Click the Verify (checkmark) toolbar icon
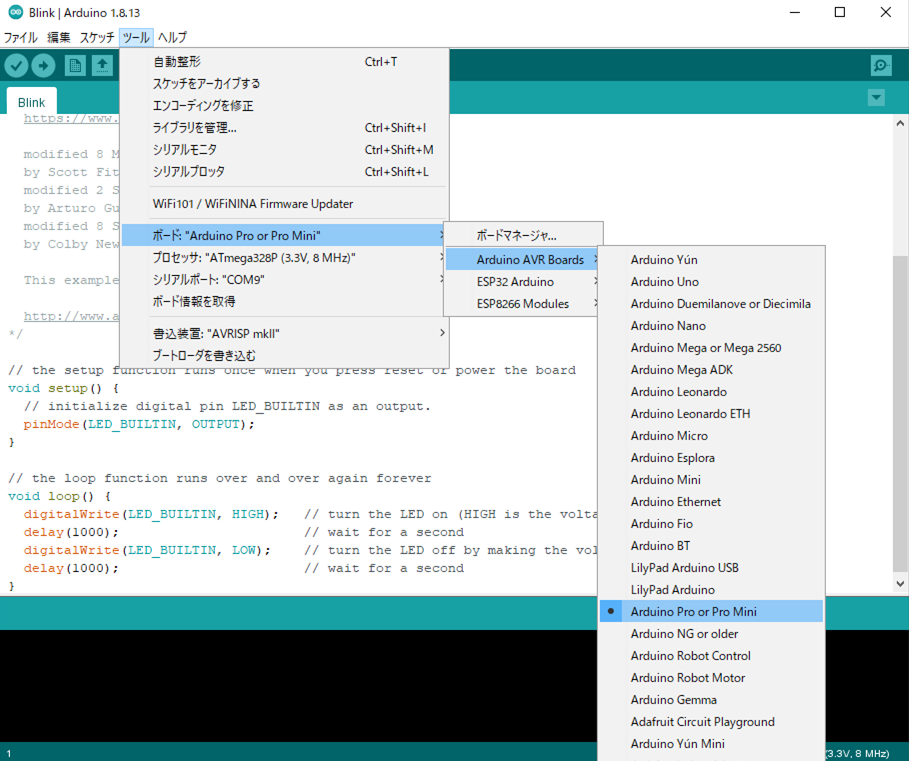 coord(16,65)
